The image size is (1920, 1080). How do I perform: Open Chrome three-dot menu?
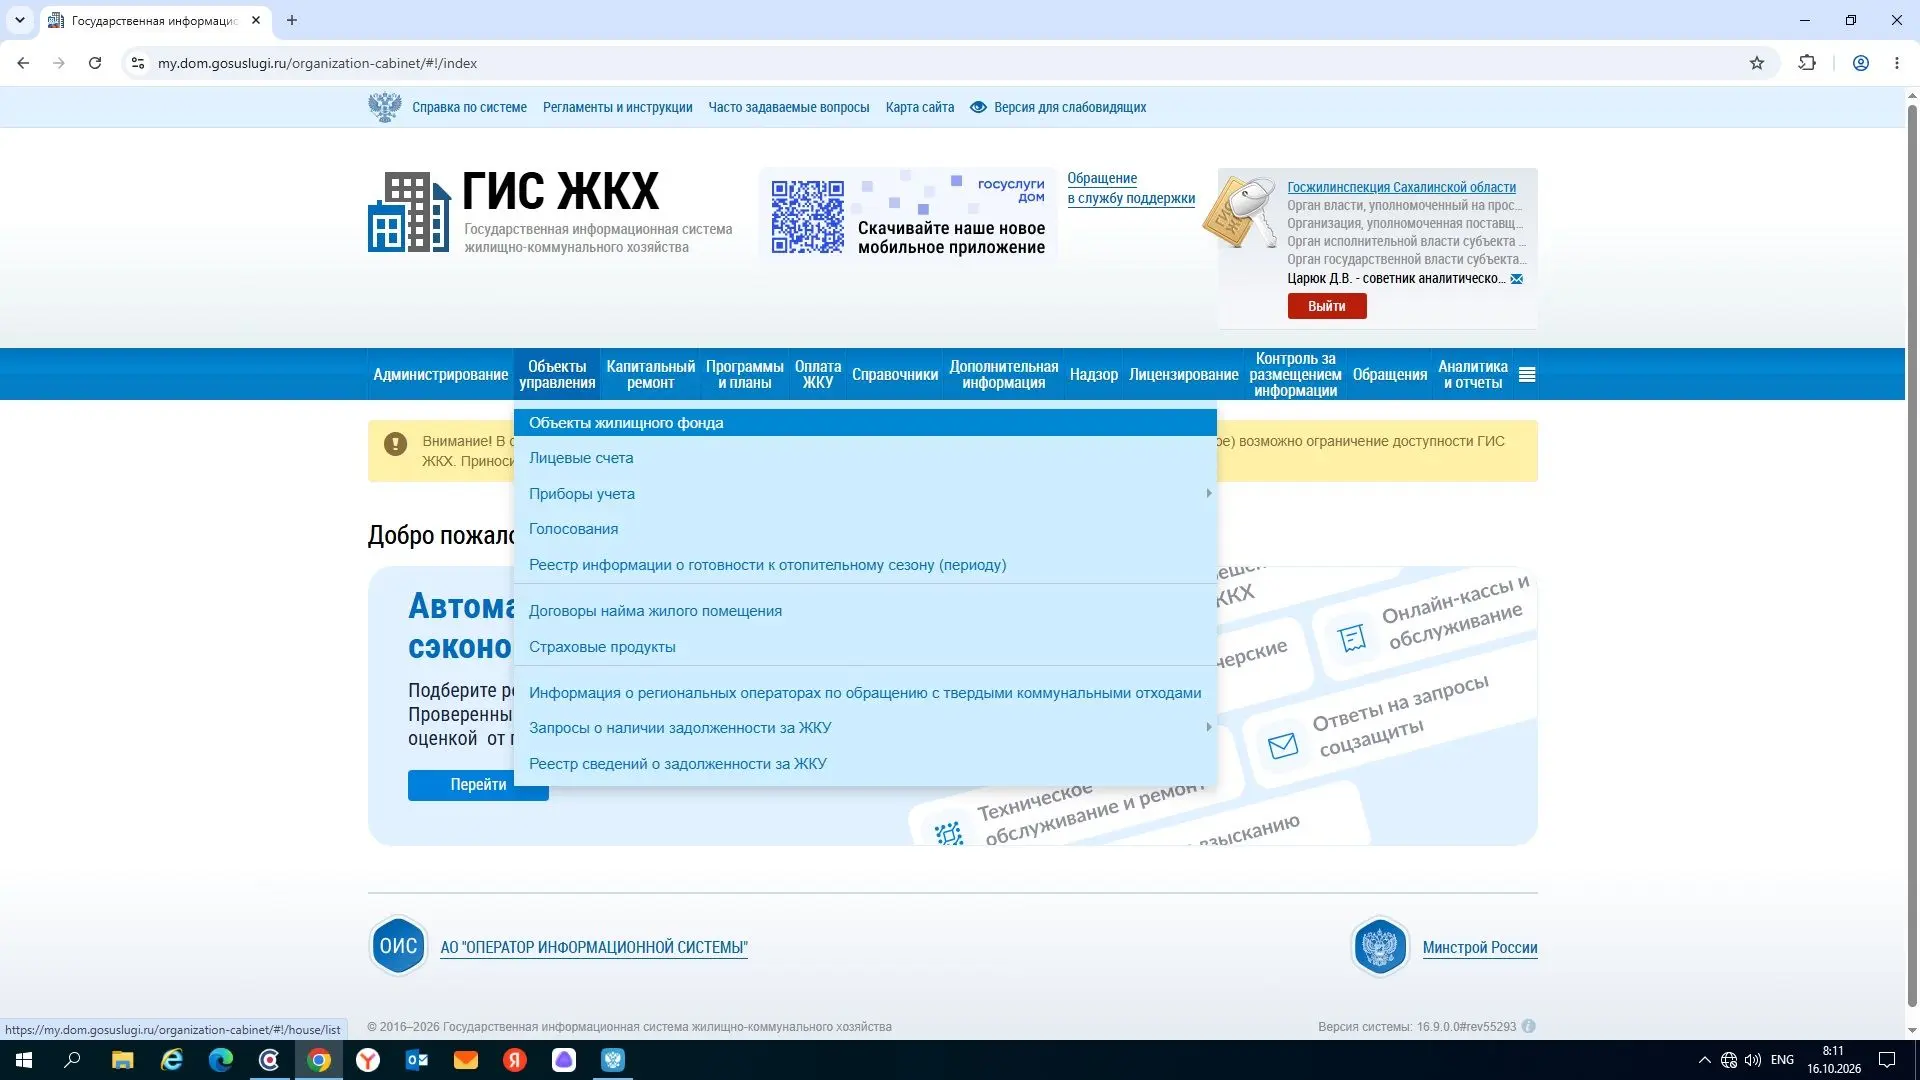pos(1897,63)
